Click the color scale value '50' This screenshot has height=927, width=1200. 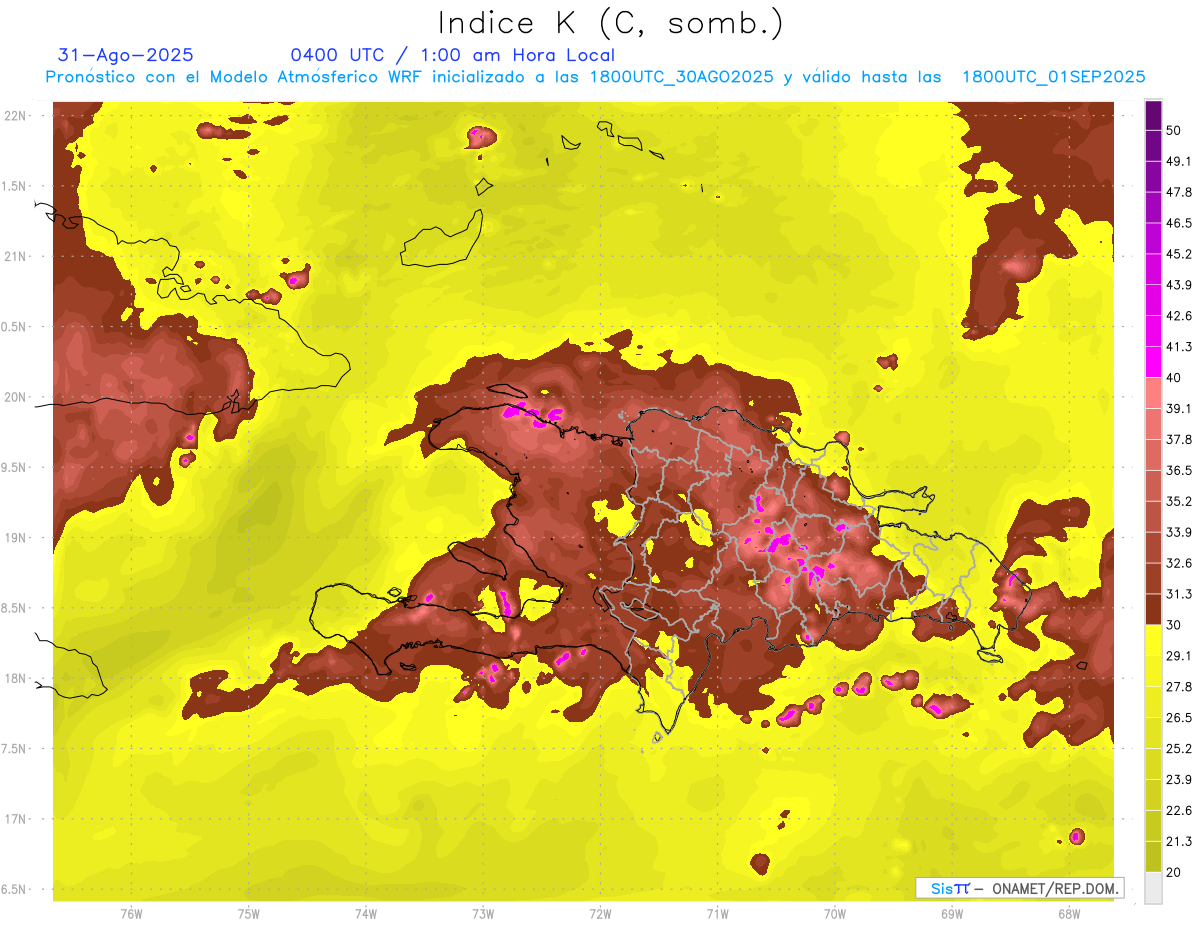pyautogui.click(x=1174, y=130)
